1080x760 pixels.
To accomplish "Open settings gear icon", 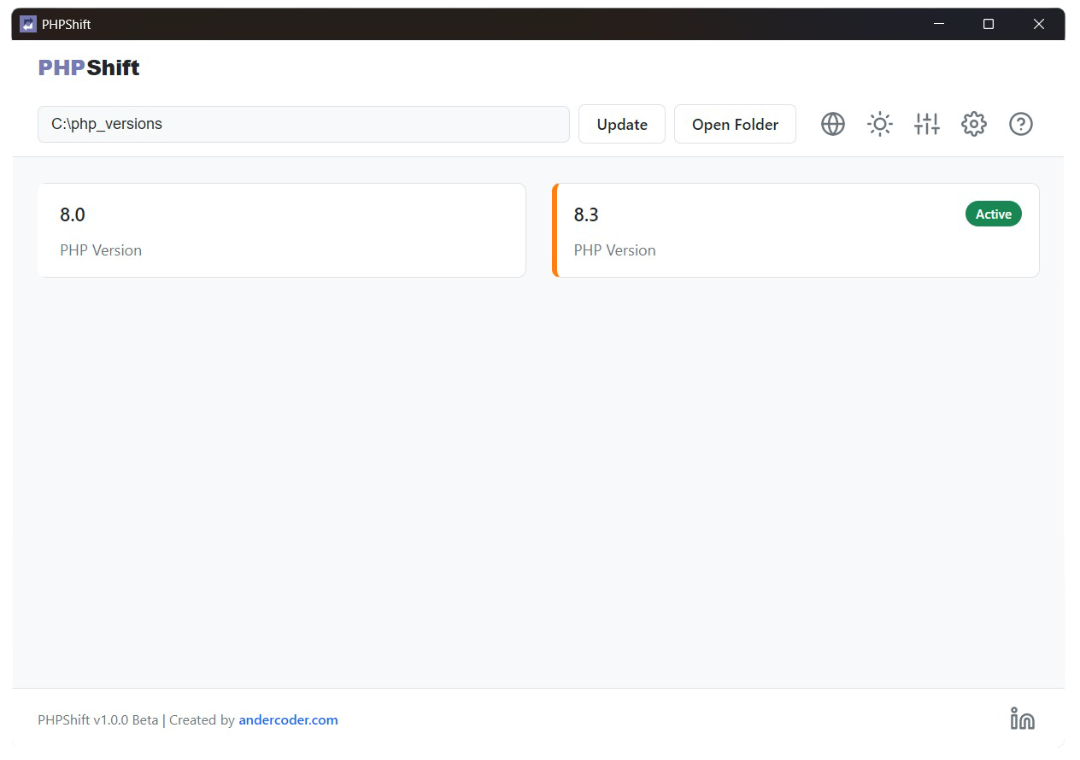I will pos(973,124).
